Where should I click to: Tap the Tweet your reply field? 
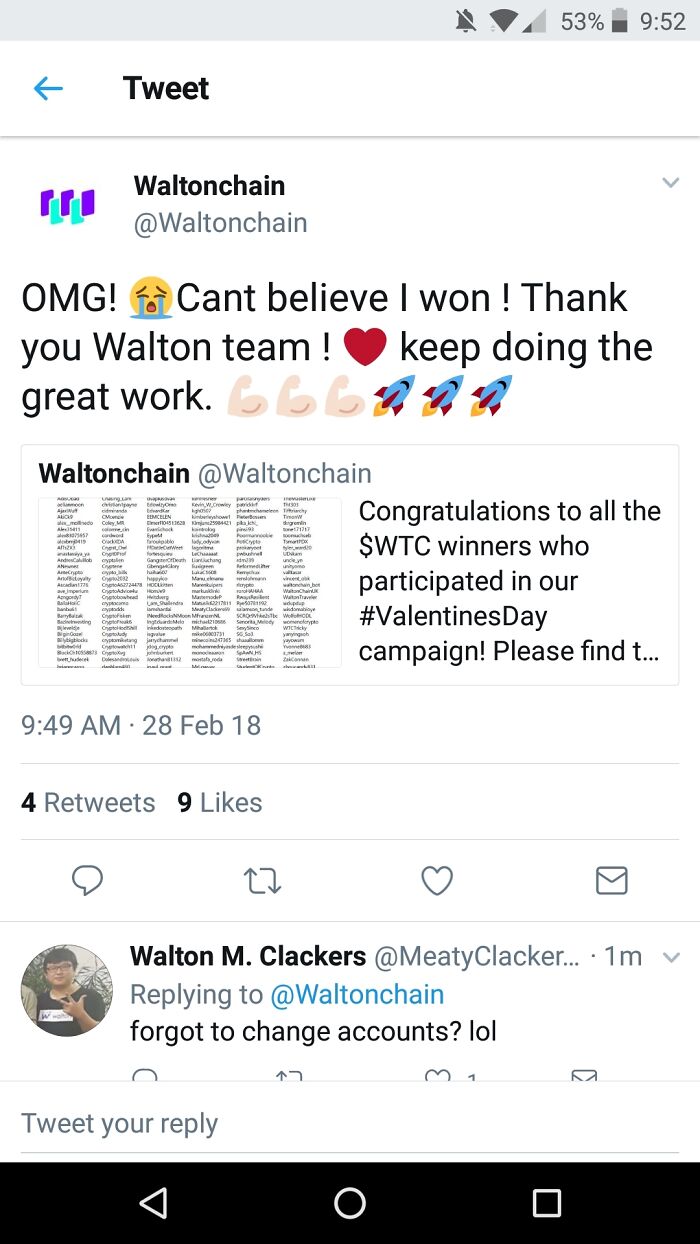click(x=120, y=1122)
